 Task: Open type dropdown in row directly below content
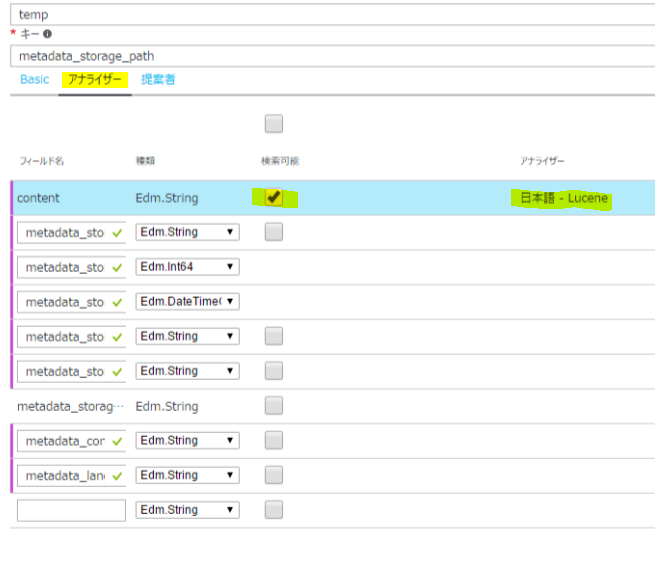[188, 232]
